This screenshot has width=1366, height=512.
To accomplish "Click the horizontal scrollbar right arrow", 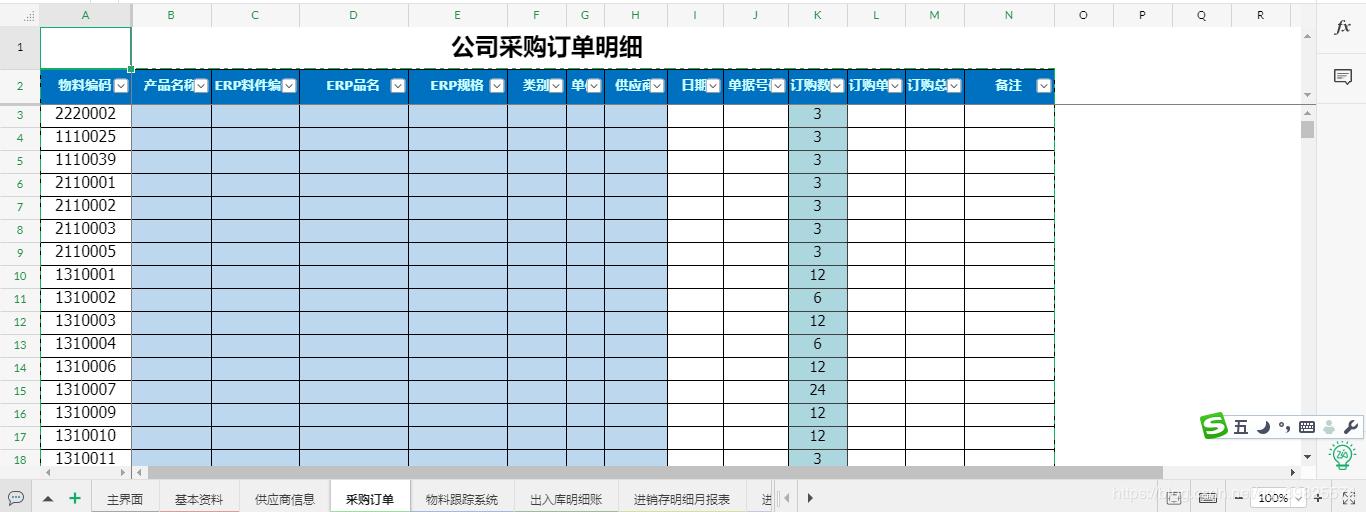I will [x=1292, y=472].
